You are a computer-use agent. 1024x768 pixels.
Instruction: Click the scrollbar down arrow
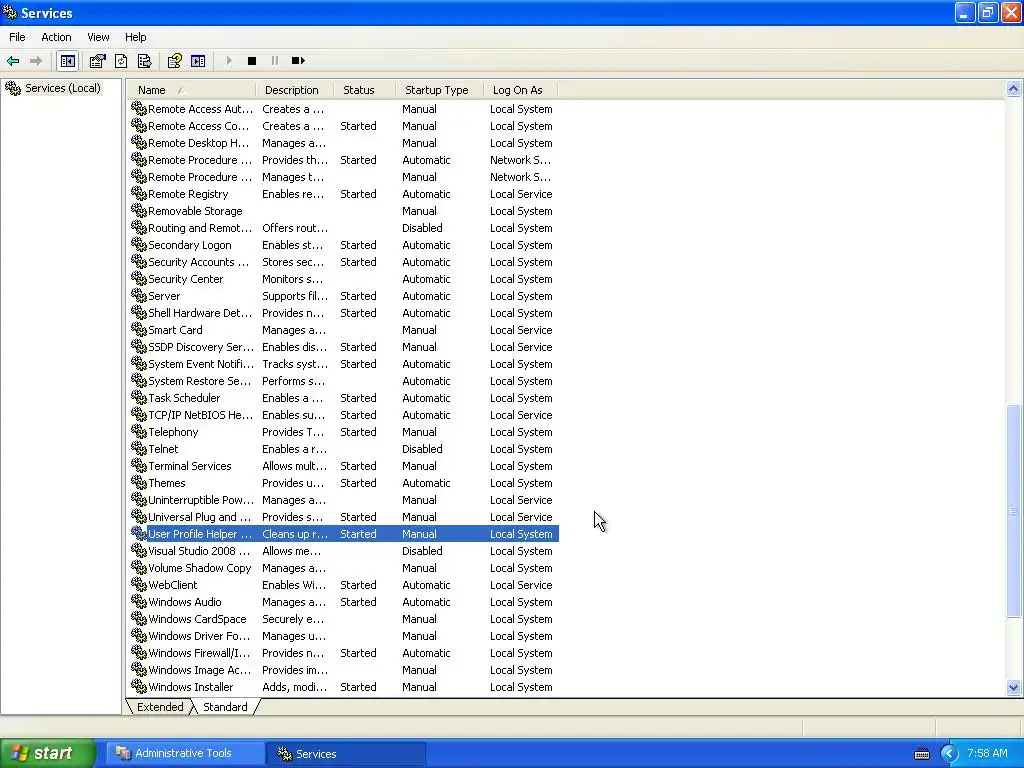[1014, 687]
